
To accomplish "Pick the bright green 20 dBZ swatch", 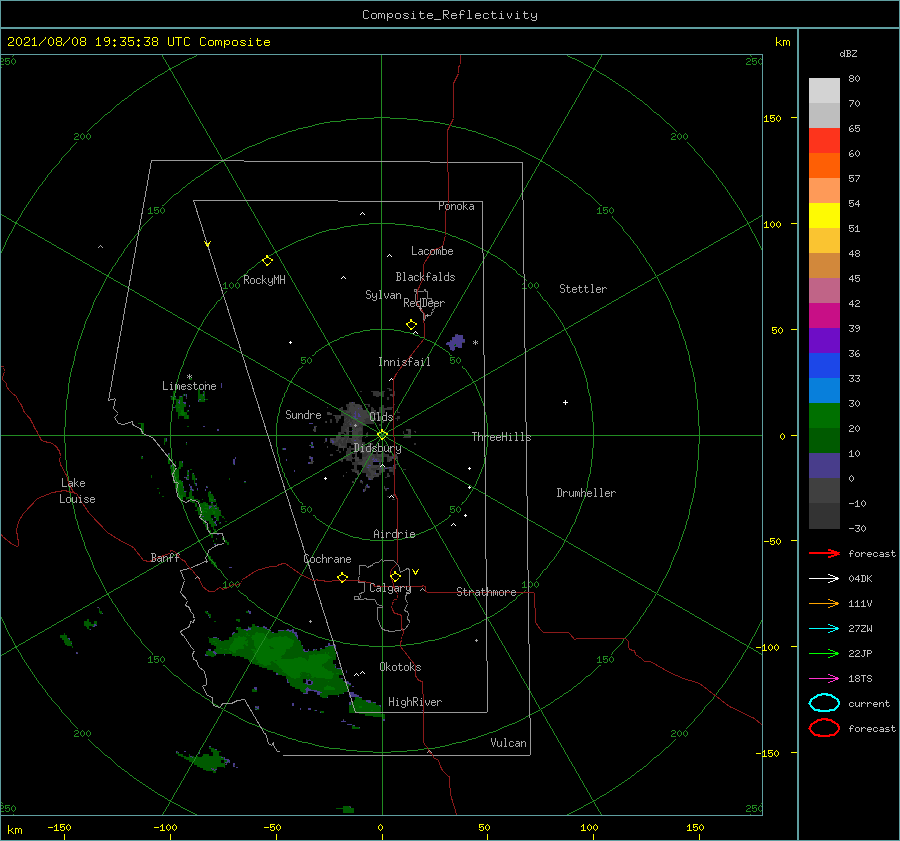I will [x=824, y=416].
